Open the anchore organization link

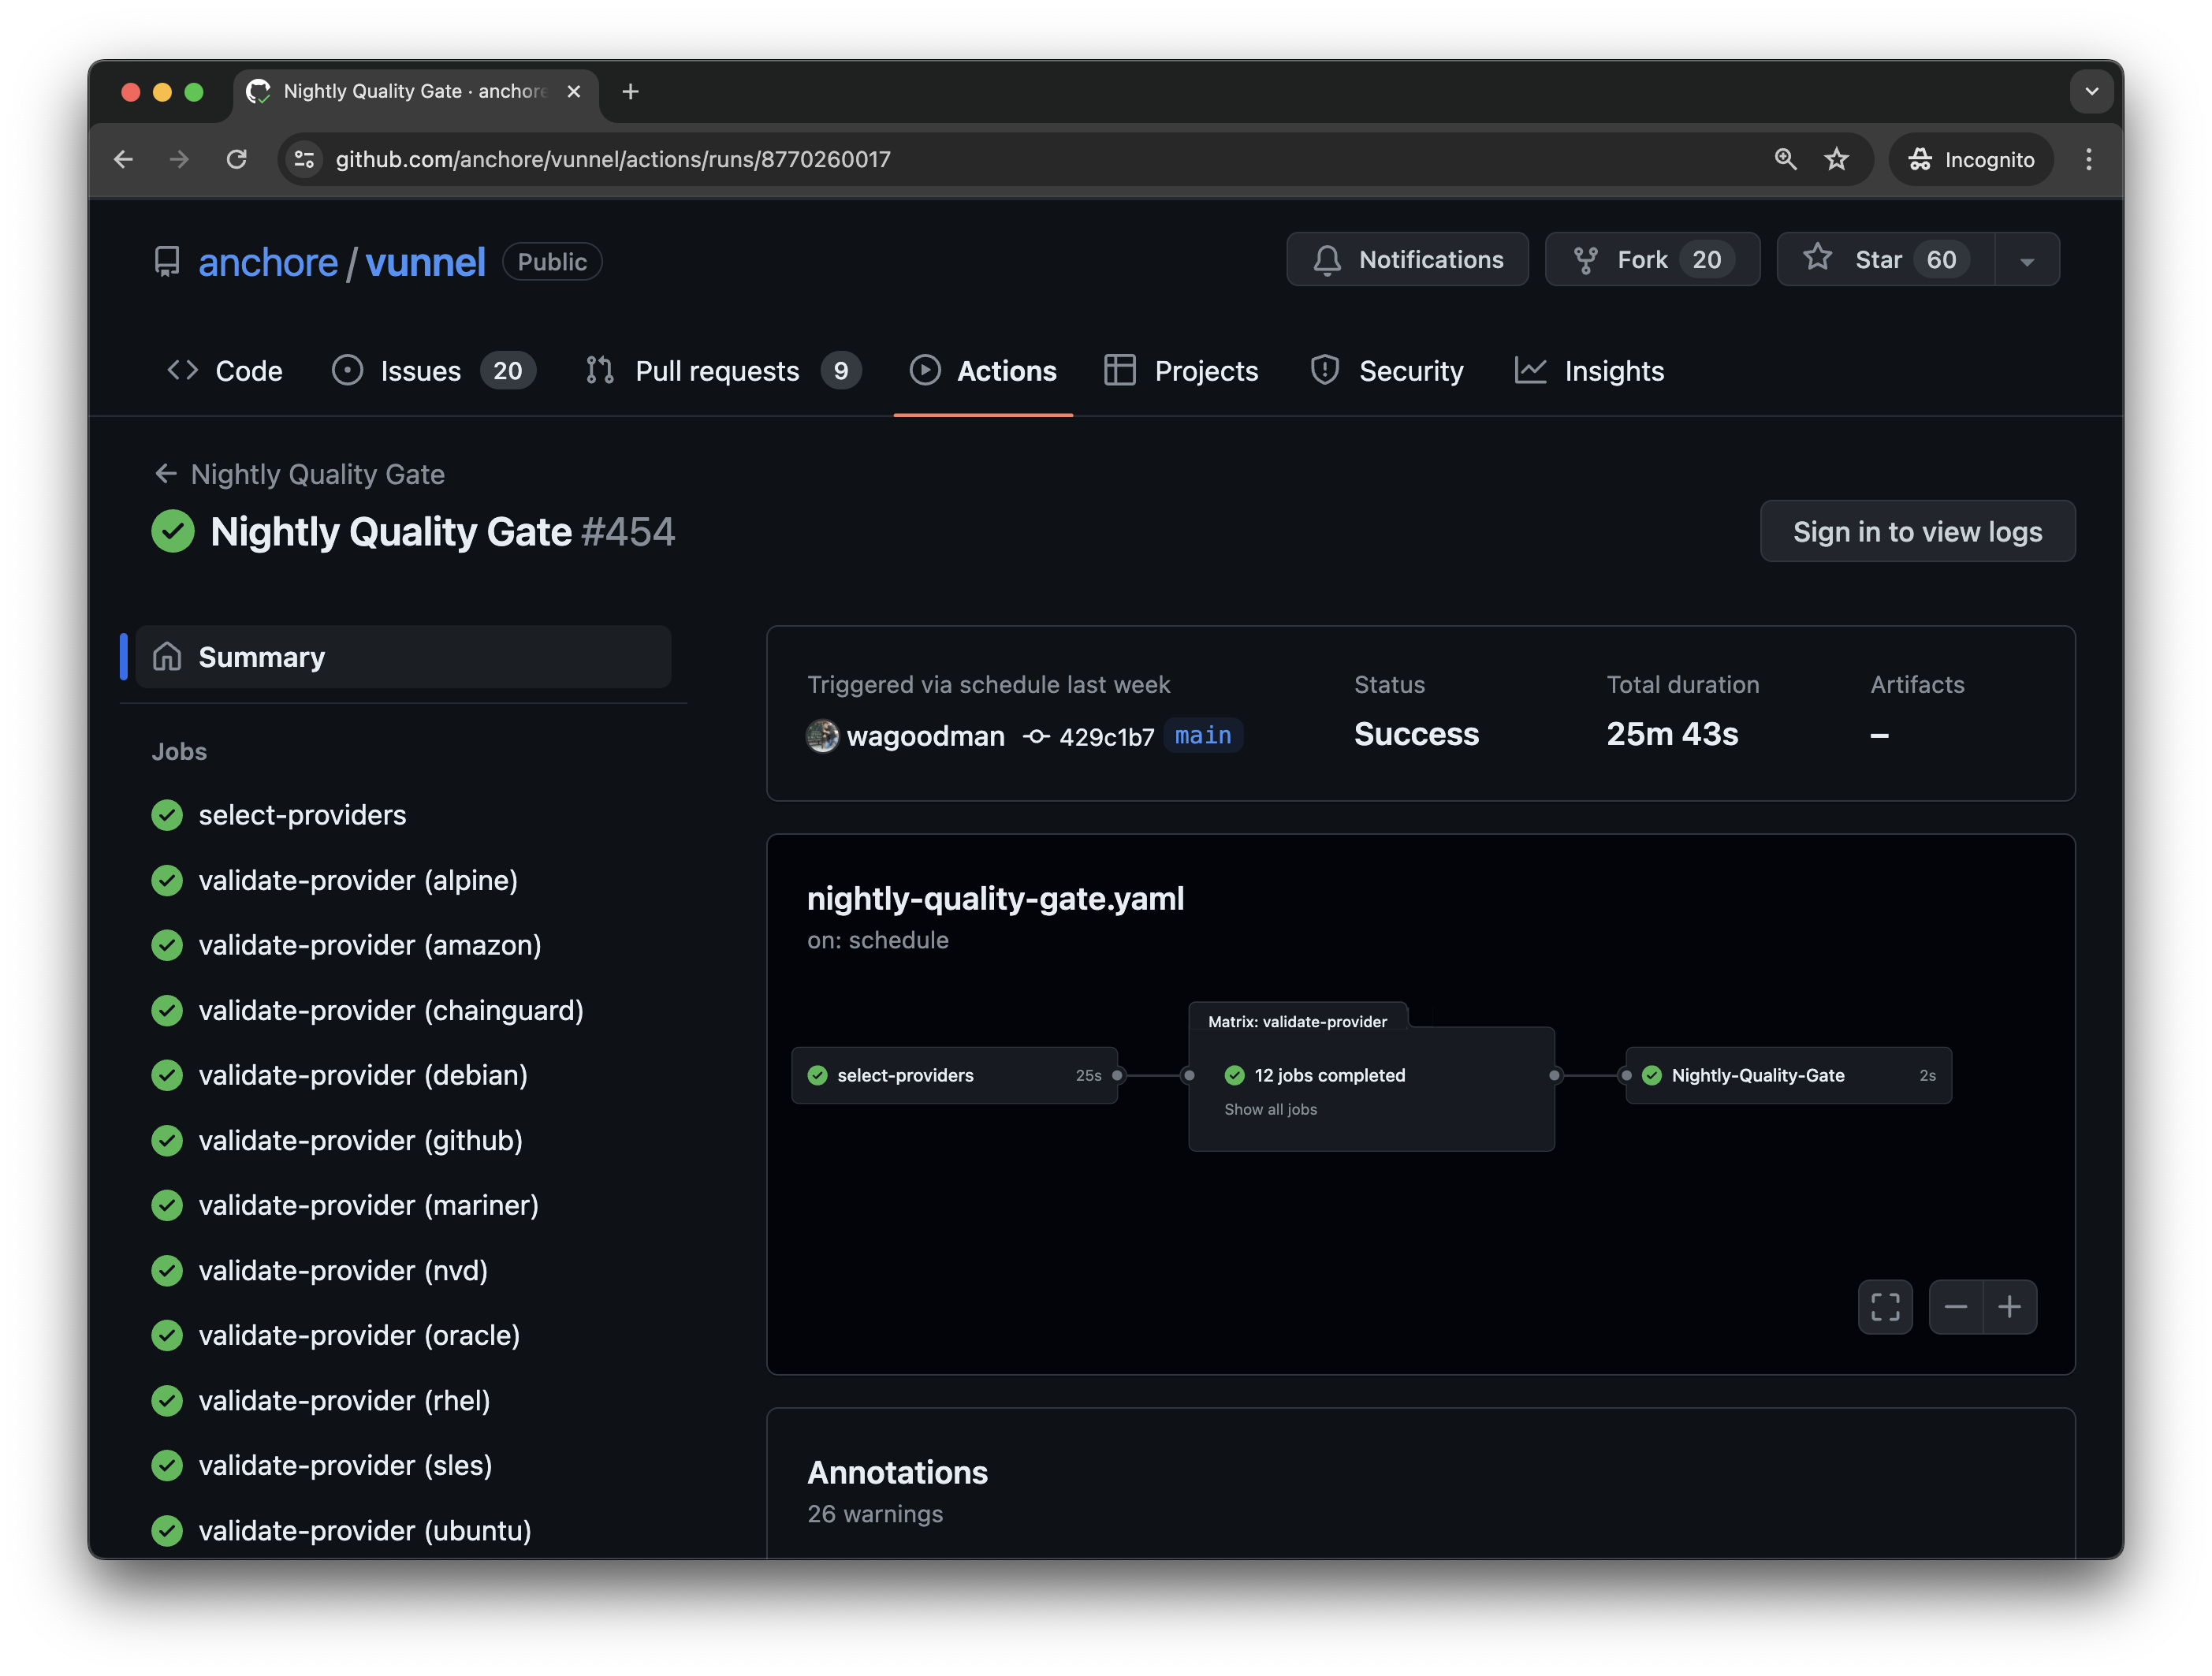[268, 262]
